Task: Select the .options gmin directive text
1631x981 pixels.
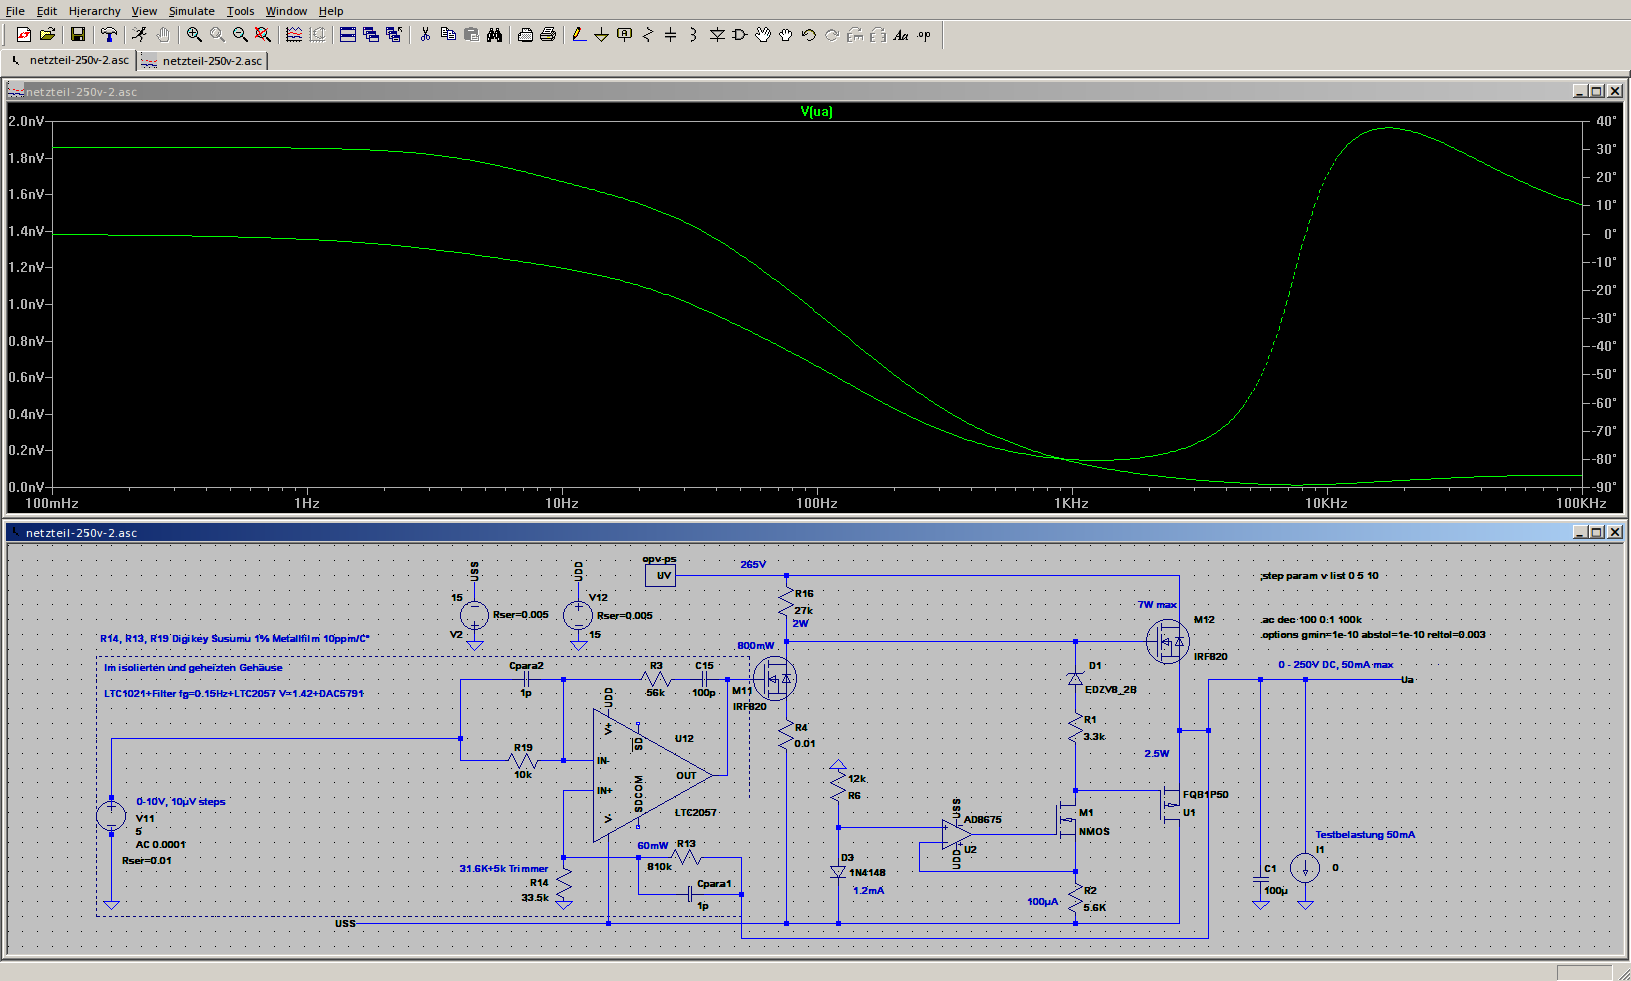Action: coord(1373,635)
